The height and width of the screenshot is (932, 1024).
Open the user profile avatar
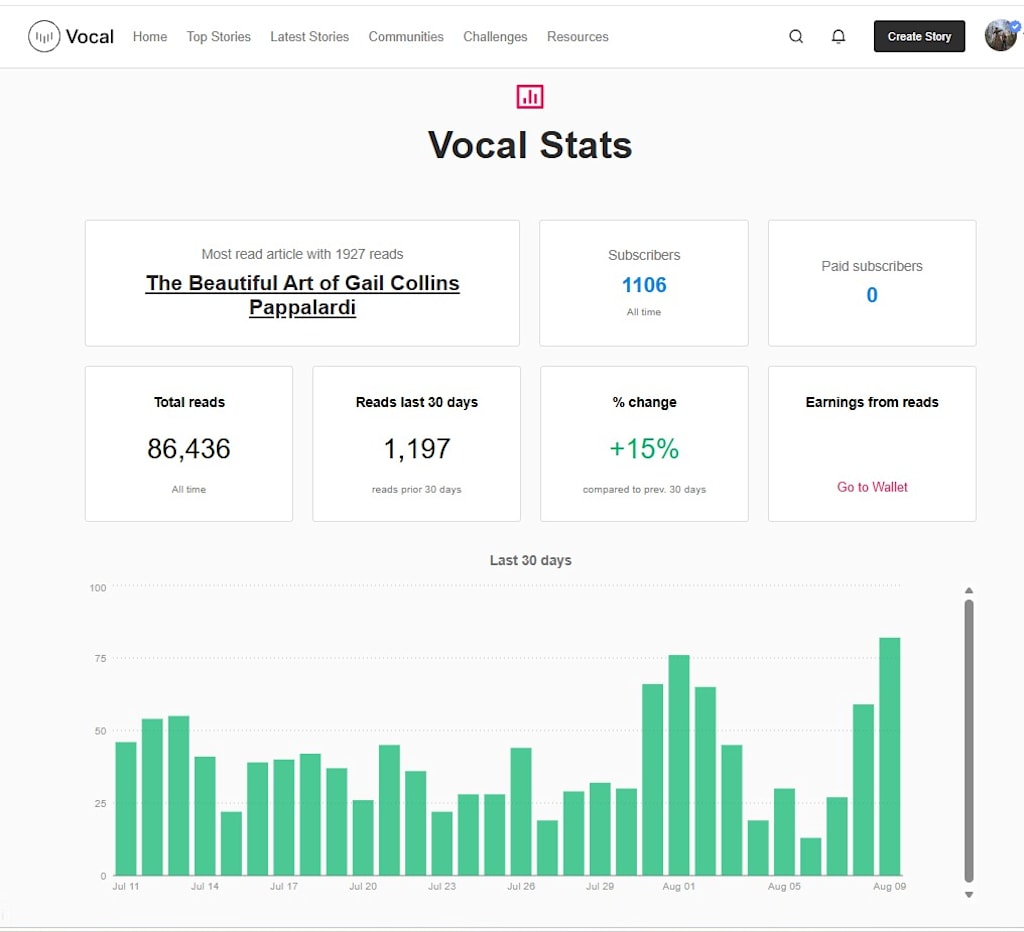(1001, 35)
